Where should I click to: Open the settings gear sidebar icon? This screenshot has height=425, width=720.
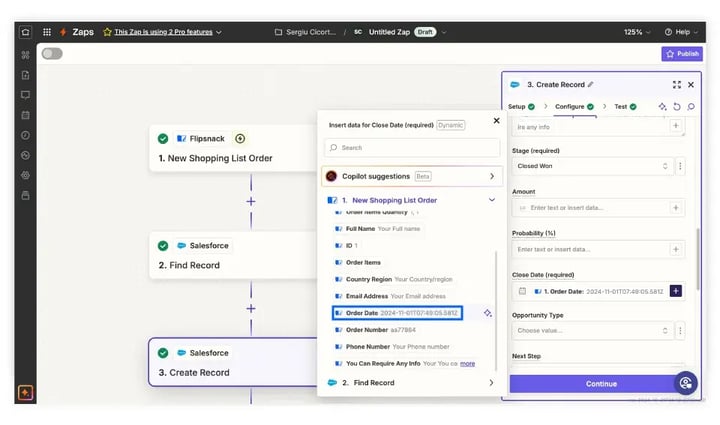[25, 175]
